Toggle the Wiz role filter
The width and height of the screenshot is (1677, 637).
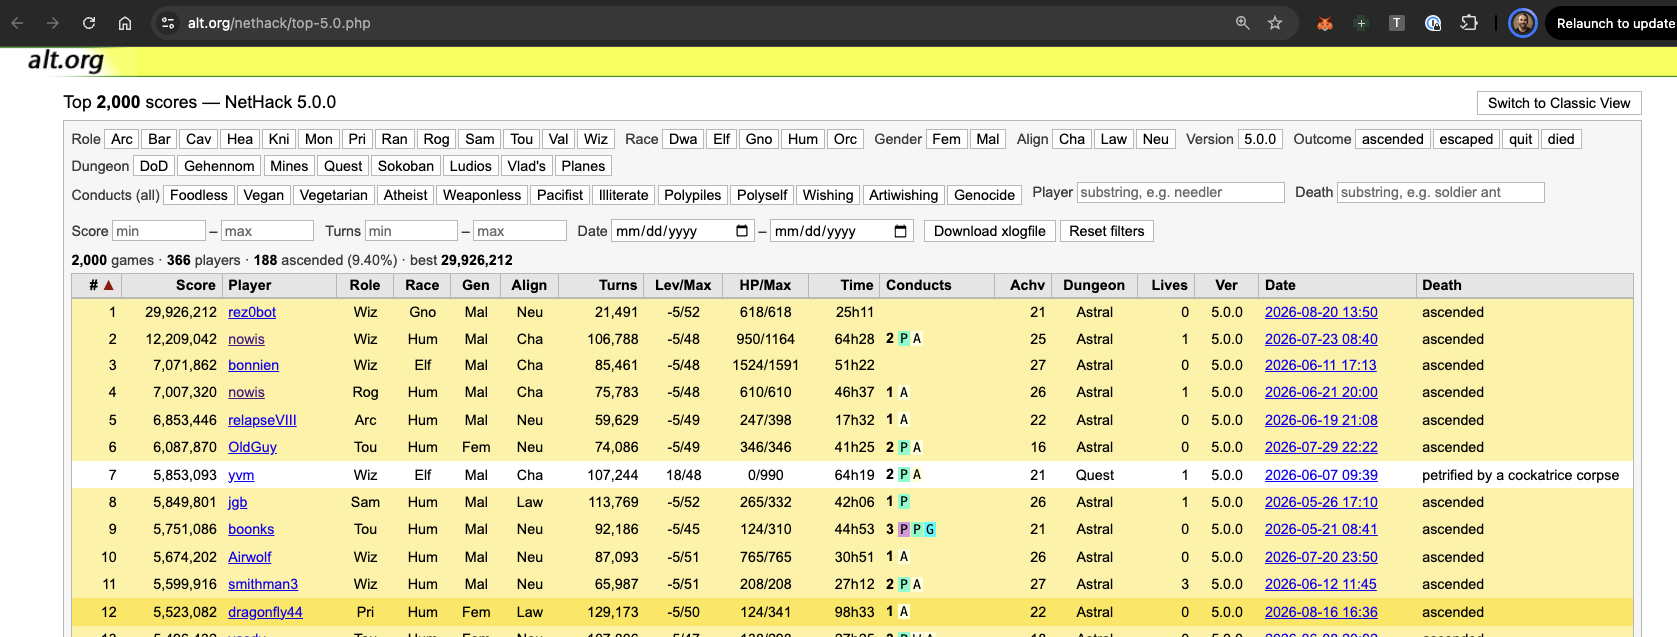[596, 139]
